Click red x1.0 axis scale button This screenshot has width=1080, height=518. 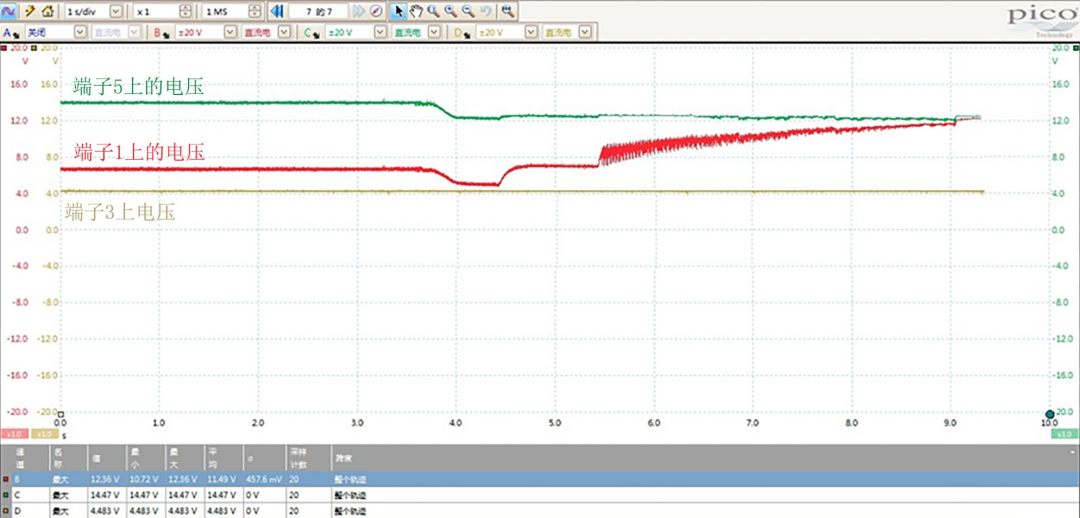click(14, 434)
